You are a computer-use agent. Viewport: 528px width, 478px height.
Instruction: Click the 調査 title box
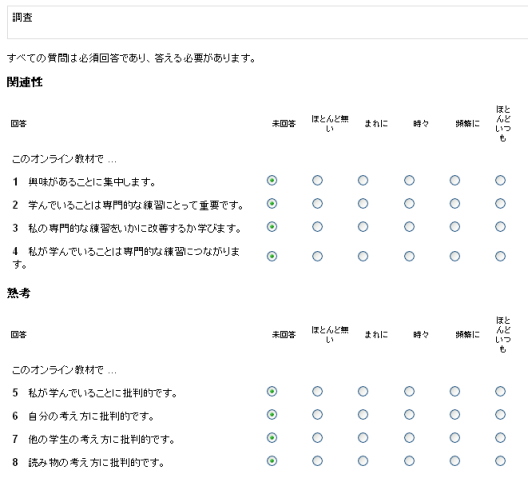point(268,22)
